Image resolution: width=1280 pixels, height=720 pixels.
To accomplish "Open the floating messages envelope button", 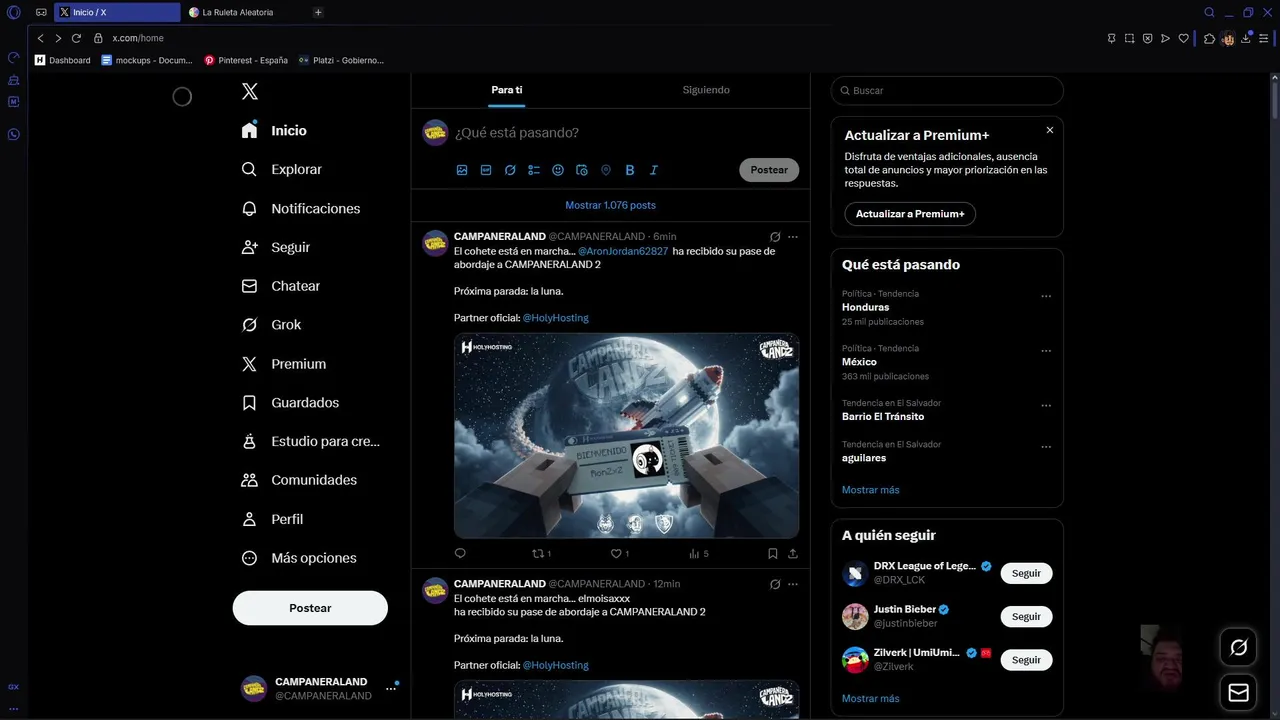I will [1239, 693].
